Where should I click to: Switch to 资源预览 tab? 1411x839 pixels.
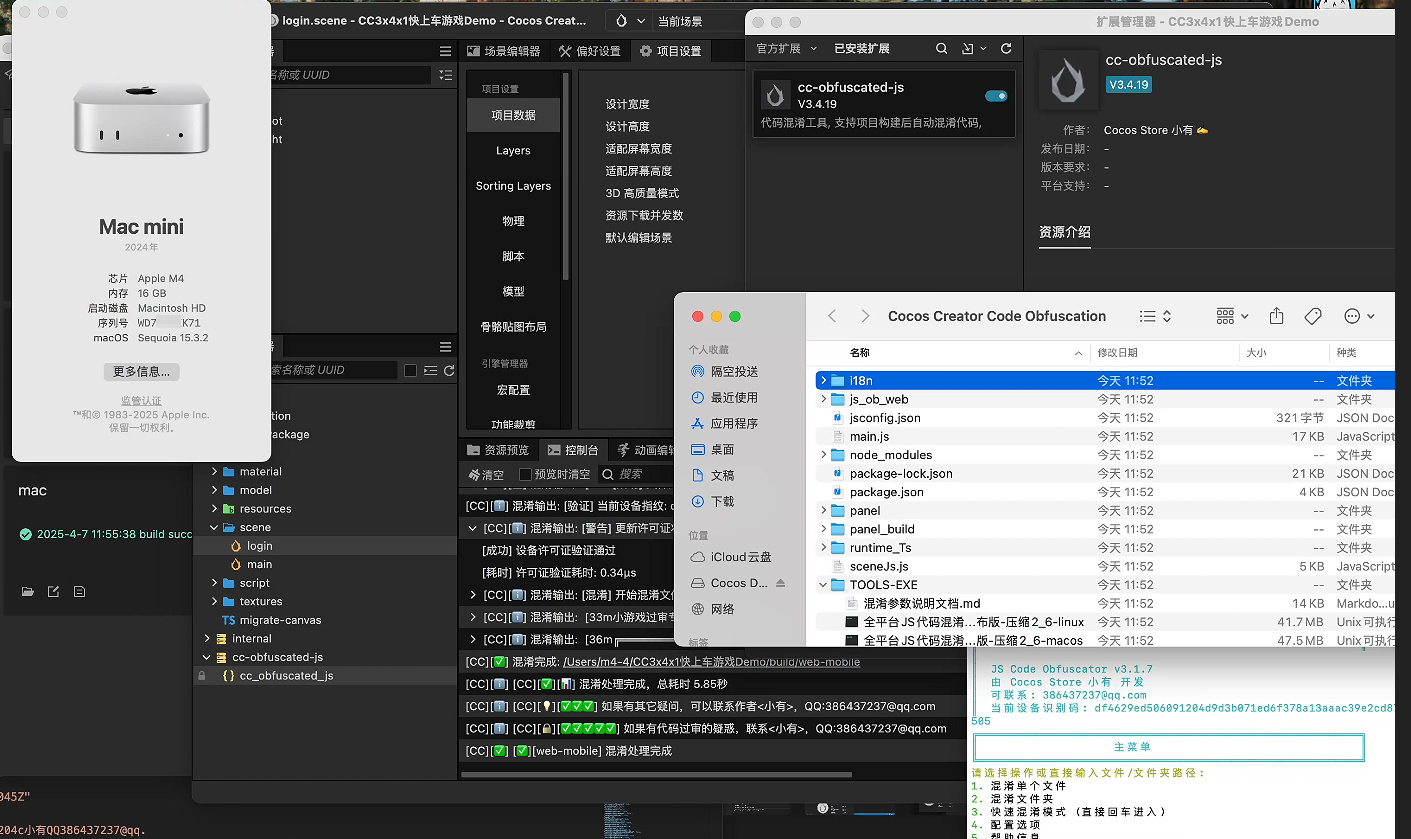point(499,450)
